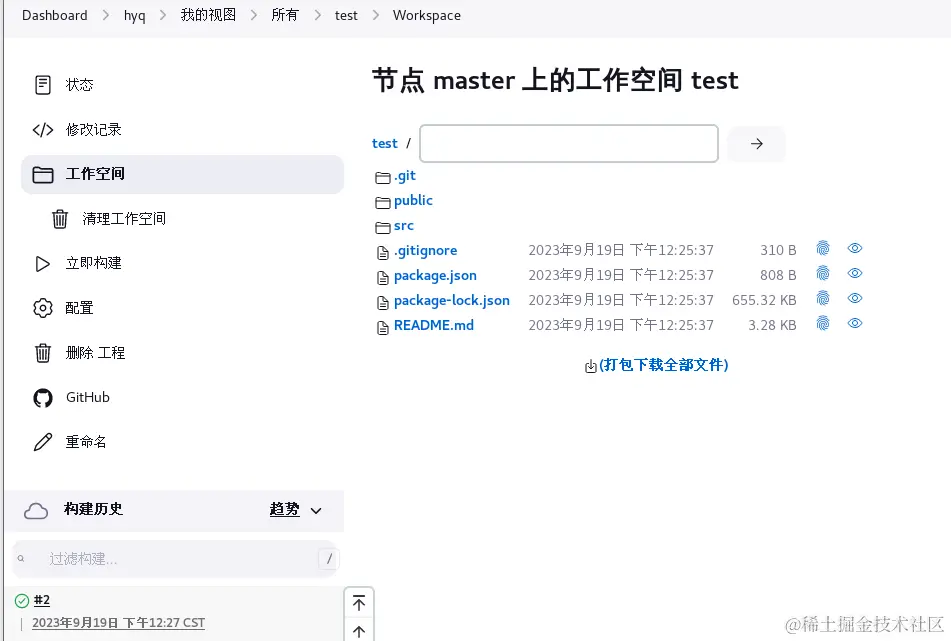The width and height of the screenshot is (951, 641).
Task: Click the 打包下载全部文件 download link
Action: tap(656, 365)
